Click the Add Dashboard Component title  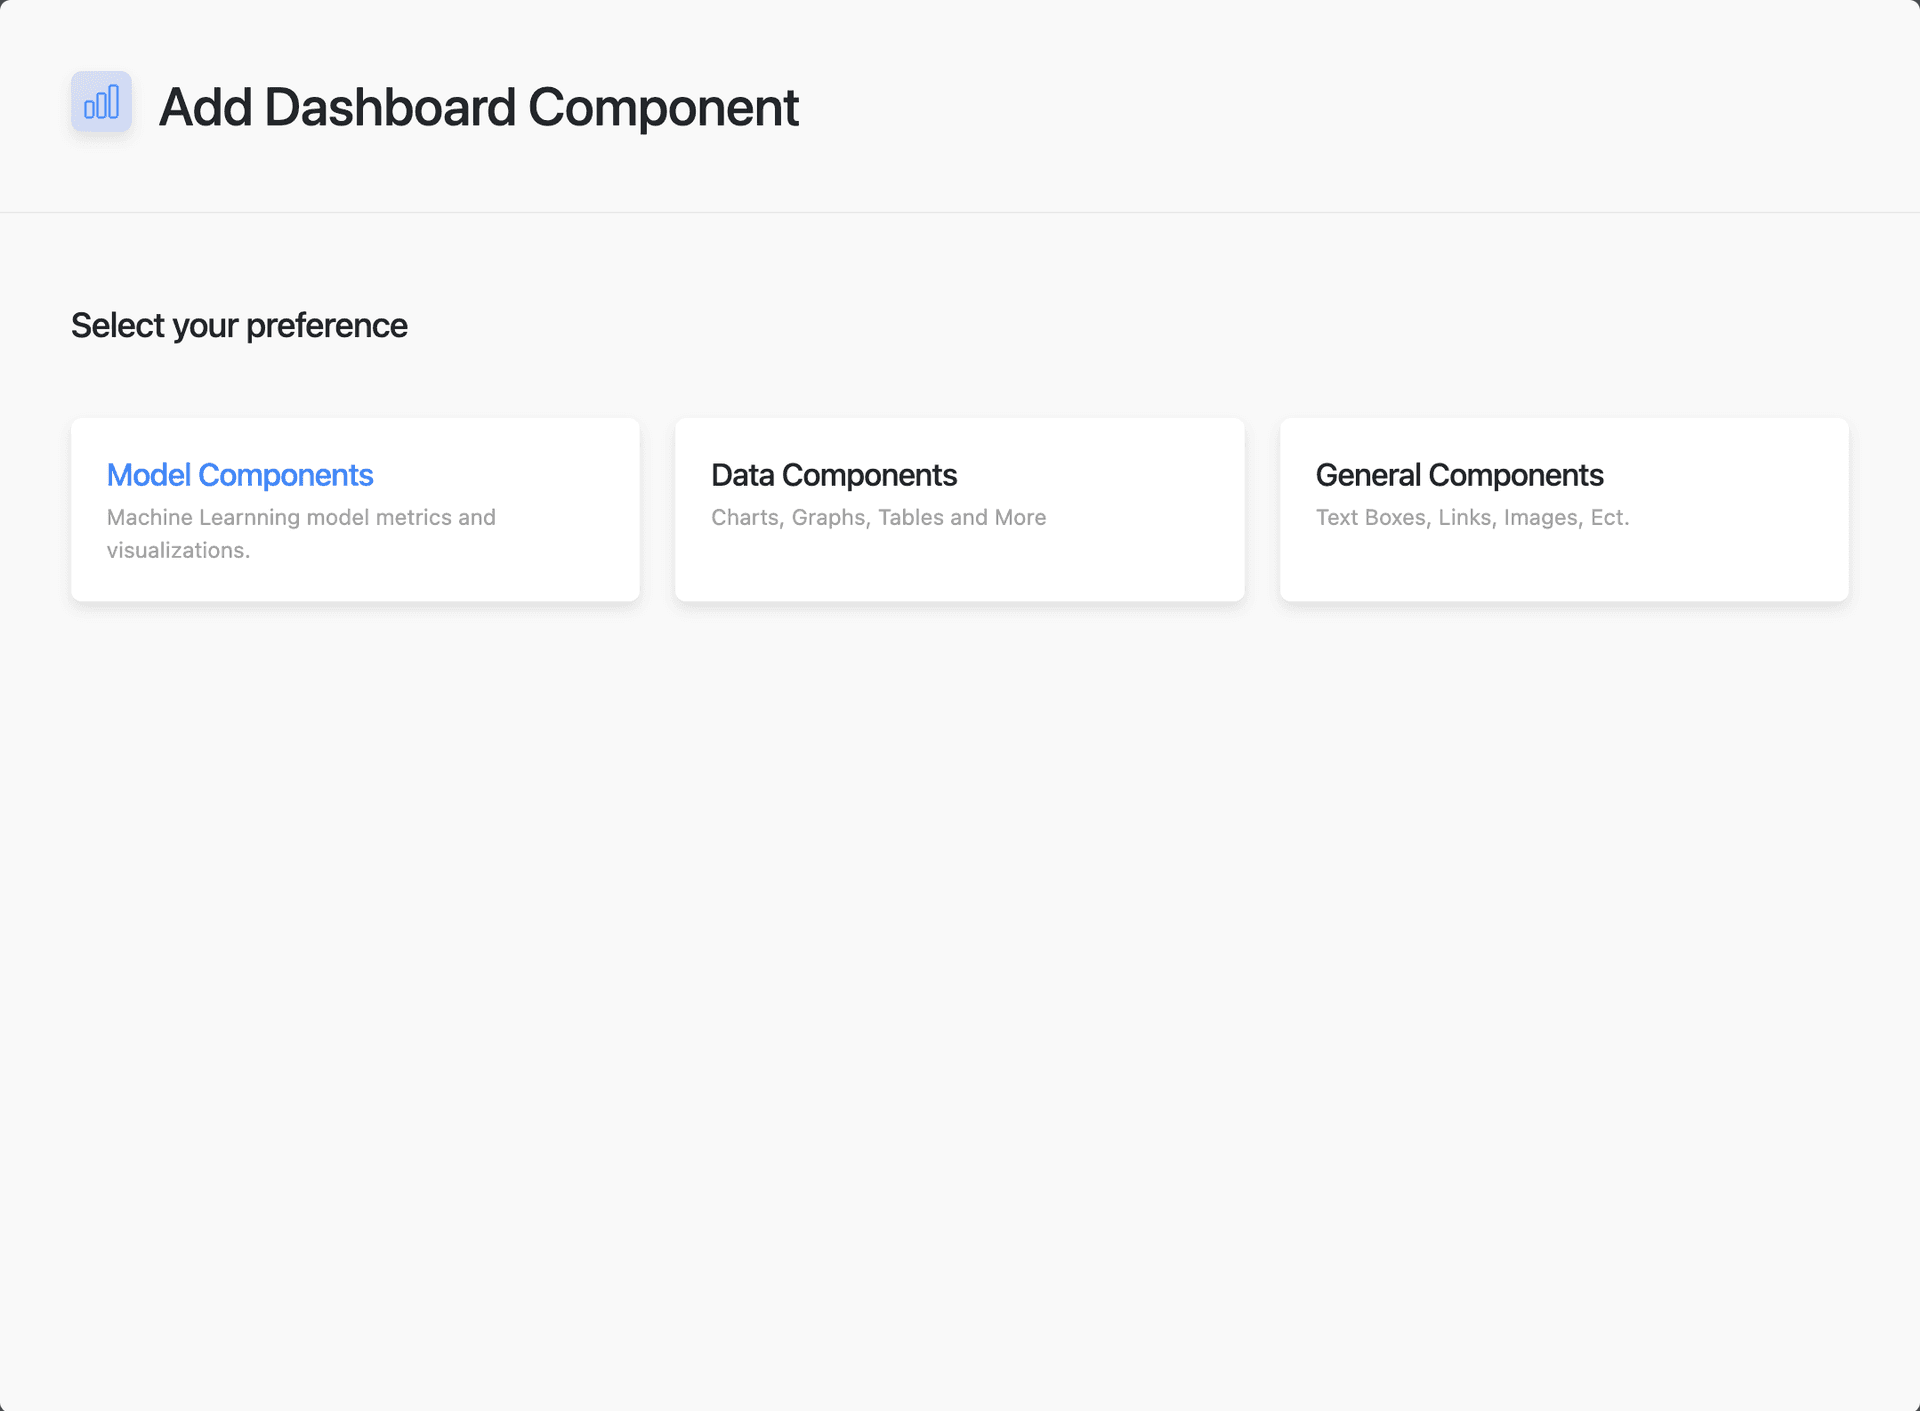[x=478, y=107]
